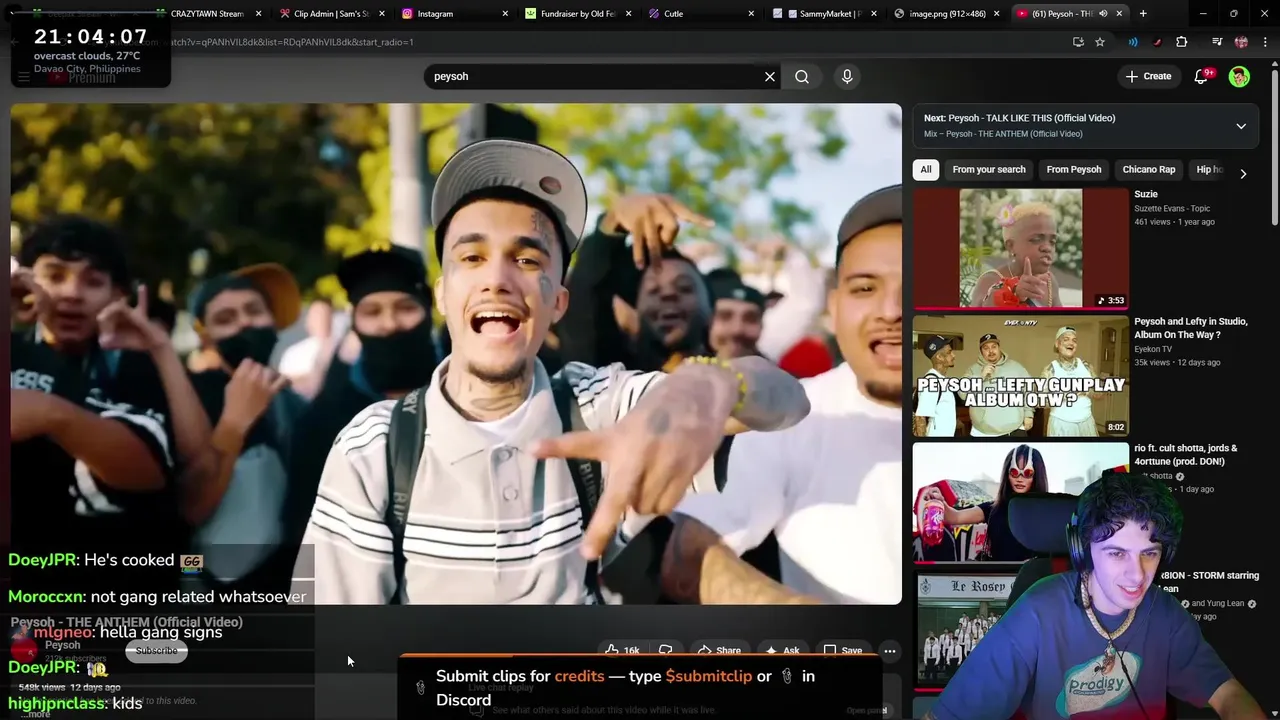Click the Peysoh channel name under video

[x=62, y=645]
